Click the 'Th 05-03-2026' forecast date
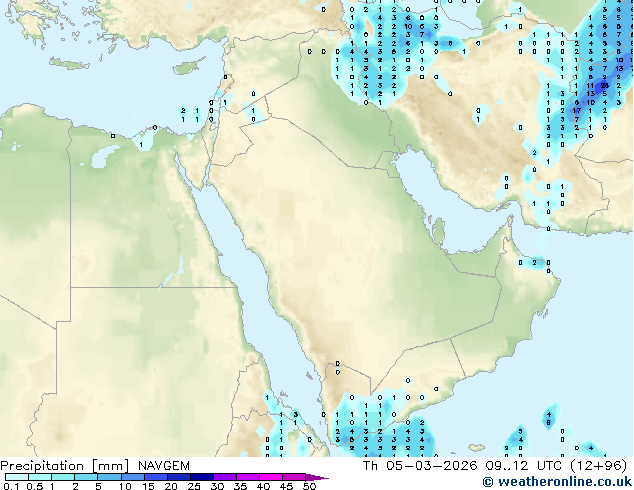This screenshot has width=634, height=490. point(420,466)
